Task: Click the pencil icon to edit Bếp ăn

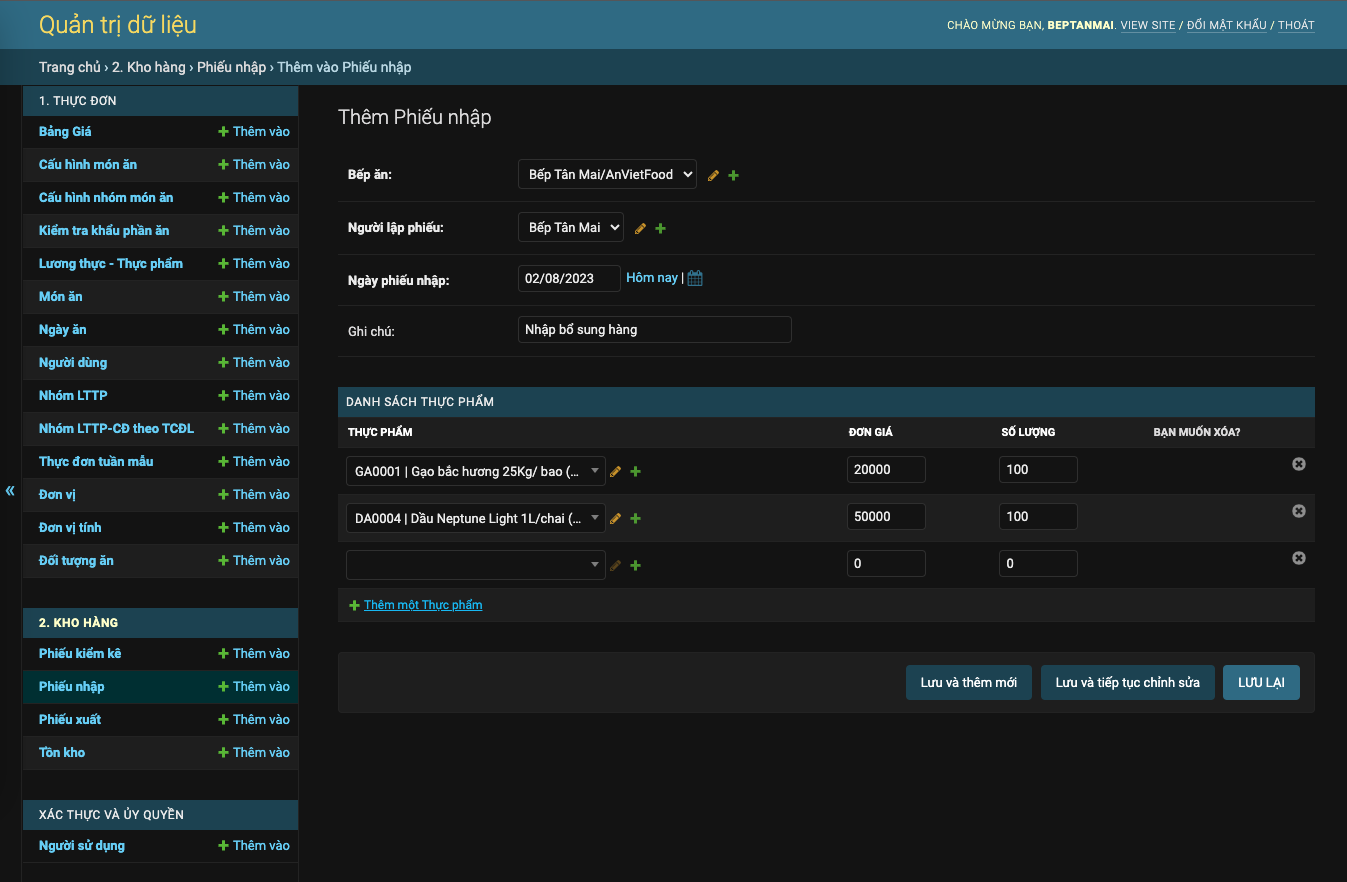Action: pyautogui.click(x=713, y=174)
